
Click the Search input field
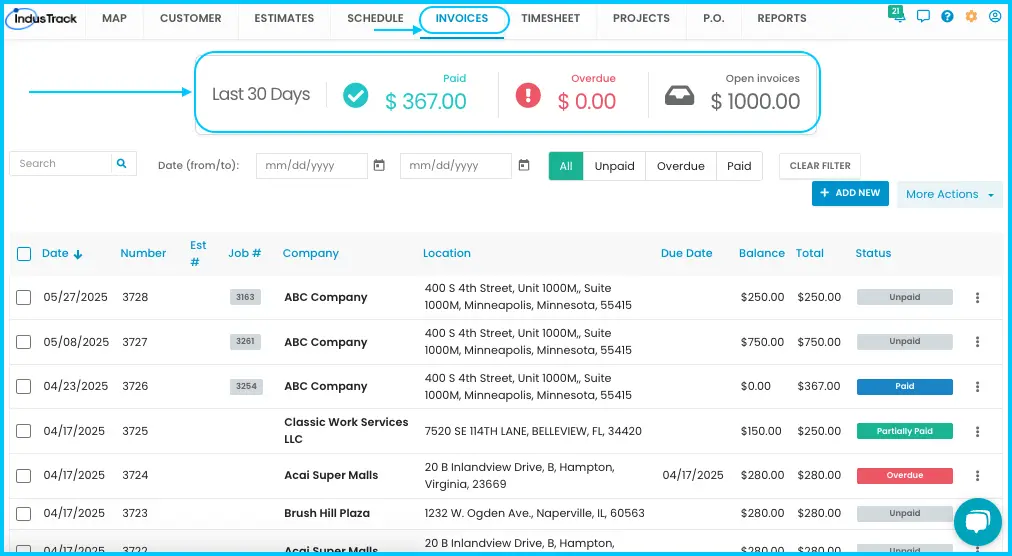coord(61,163)
